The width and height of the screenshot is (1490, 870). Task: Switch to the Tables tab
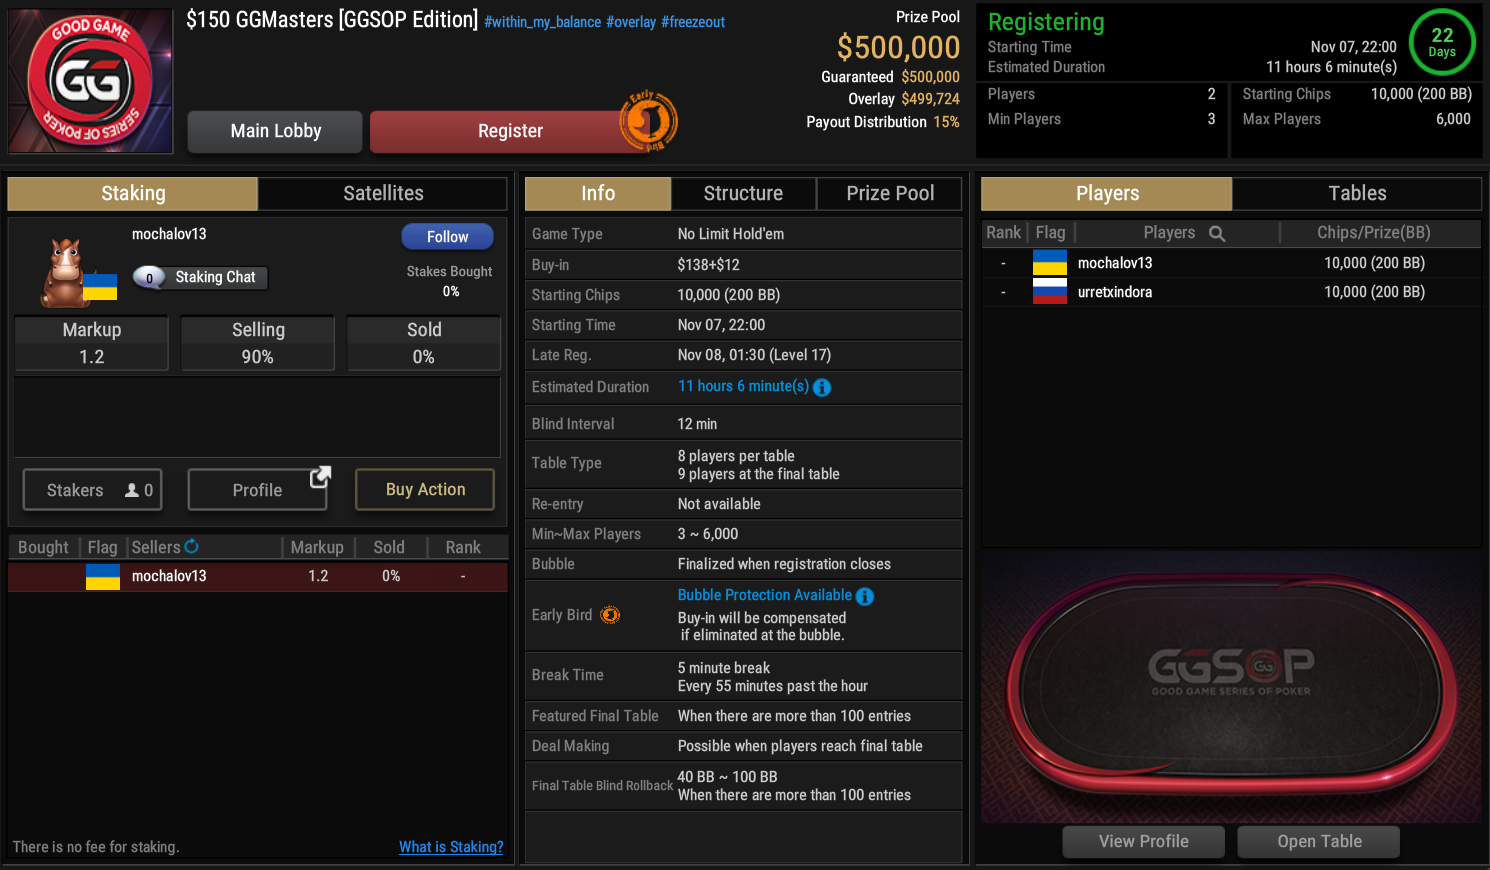pos(1357,193)
